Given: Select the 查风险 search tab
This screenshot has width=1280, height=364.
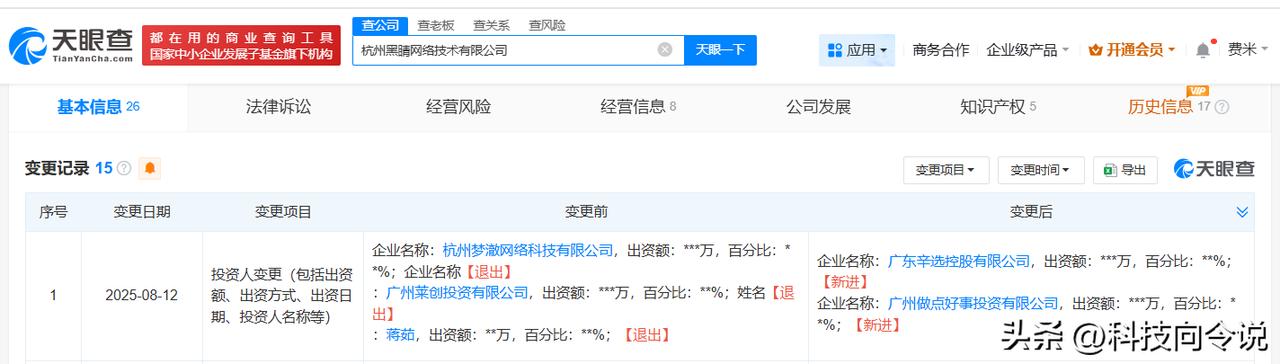Looking at the screenshot, I should [x=546, y=25].
